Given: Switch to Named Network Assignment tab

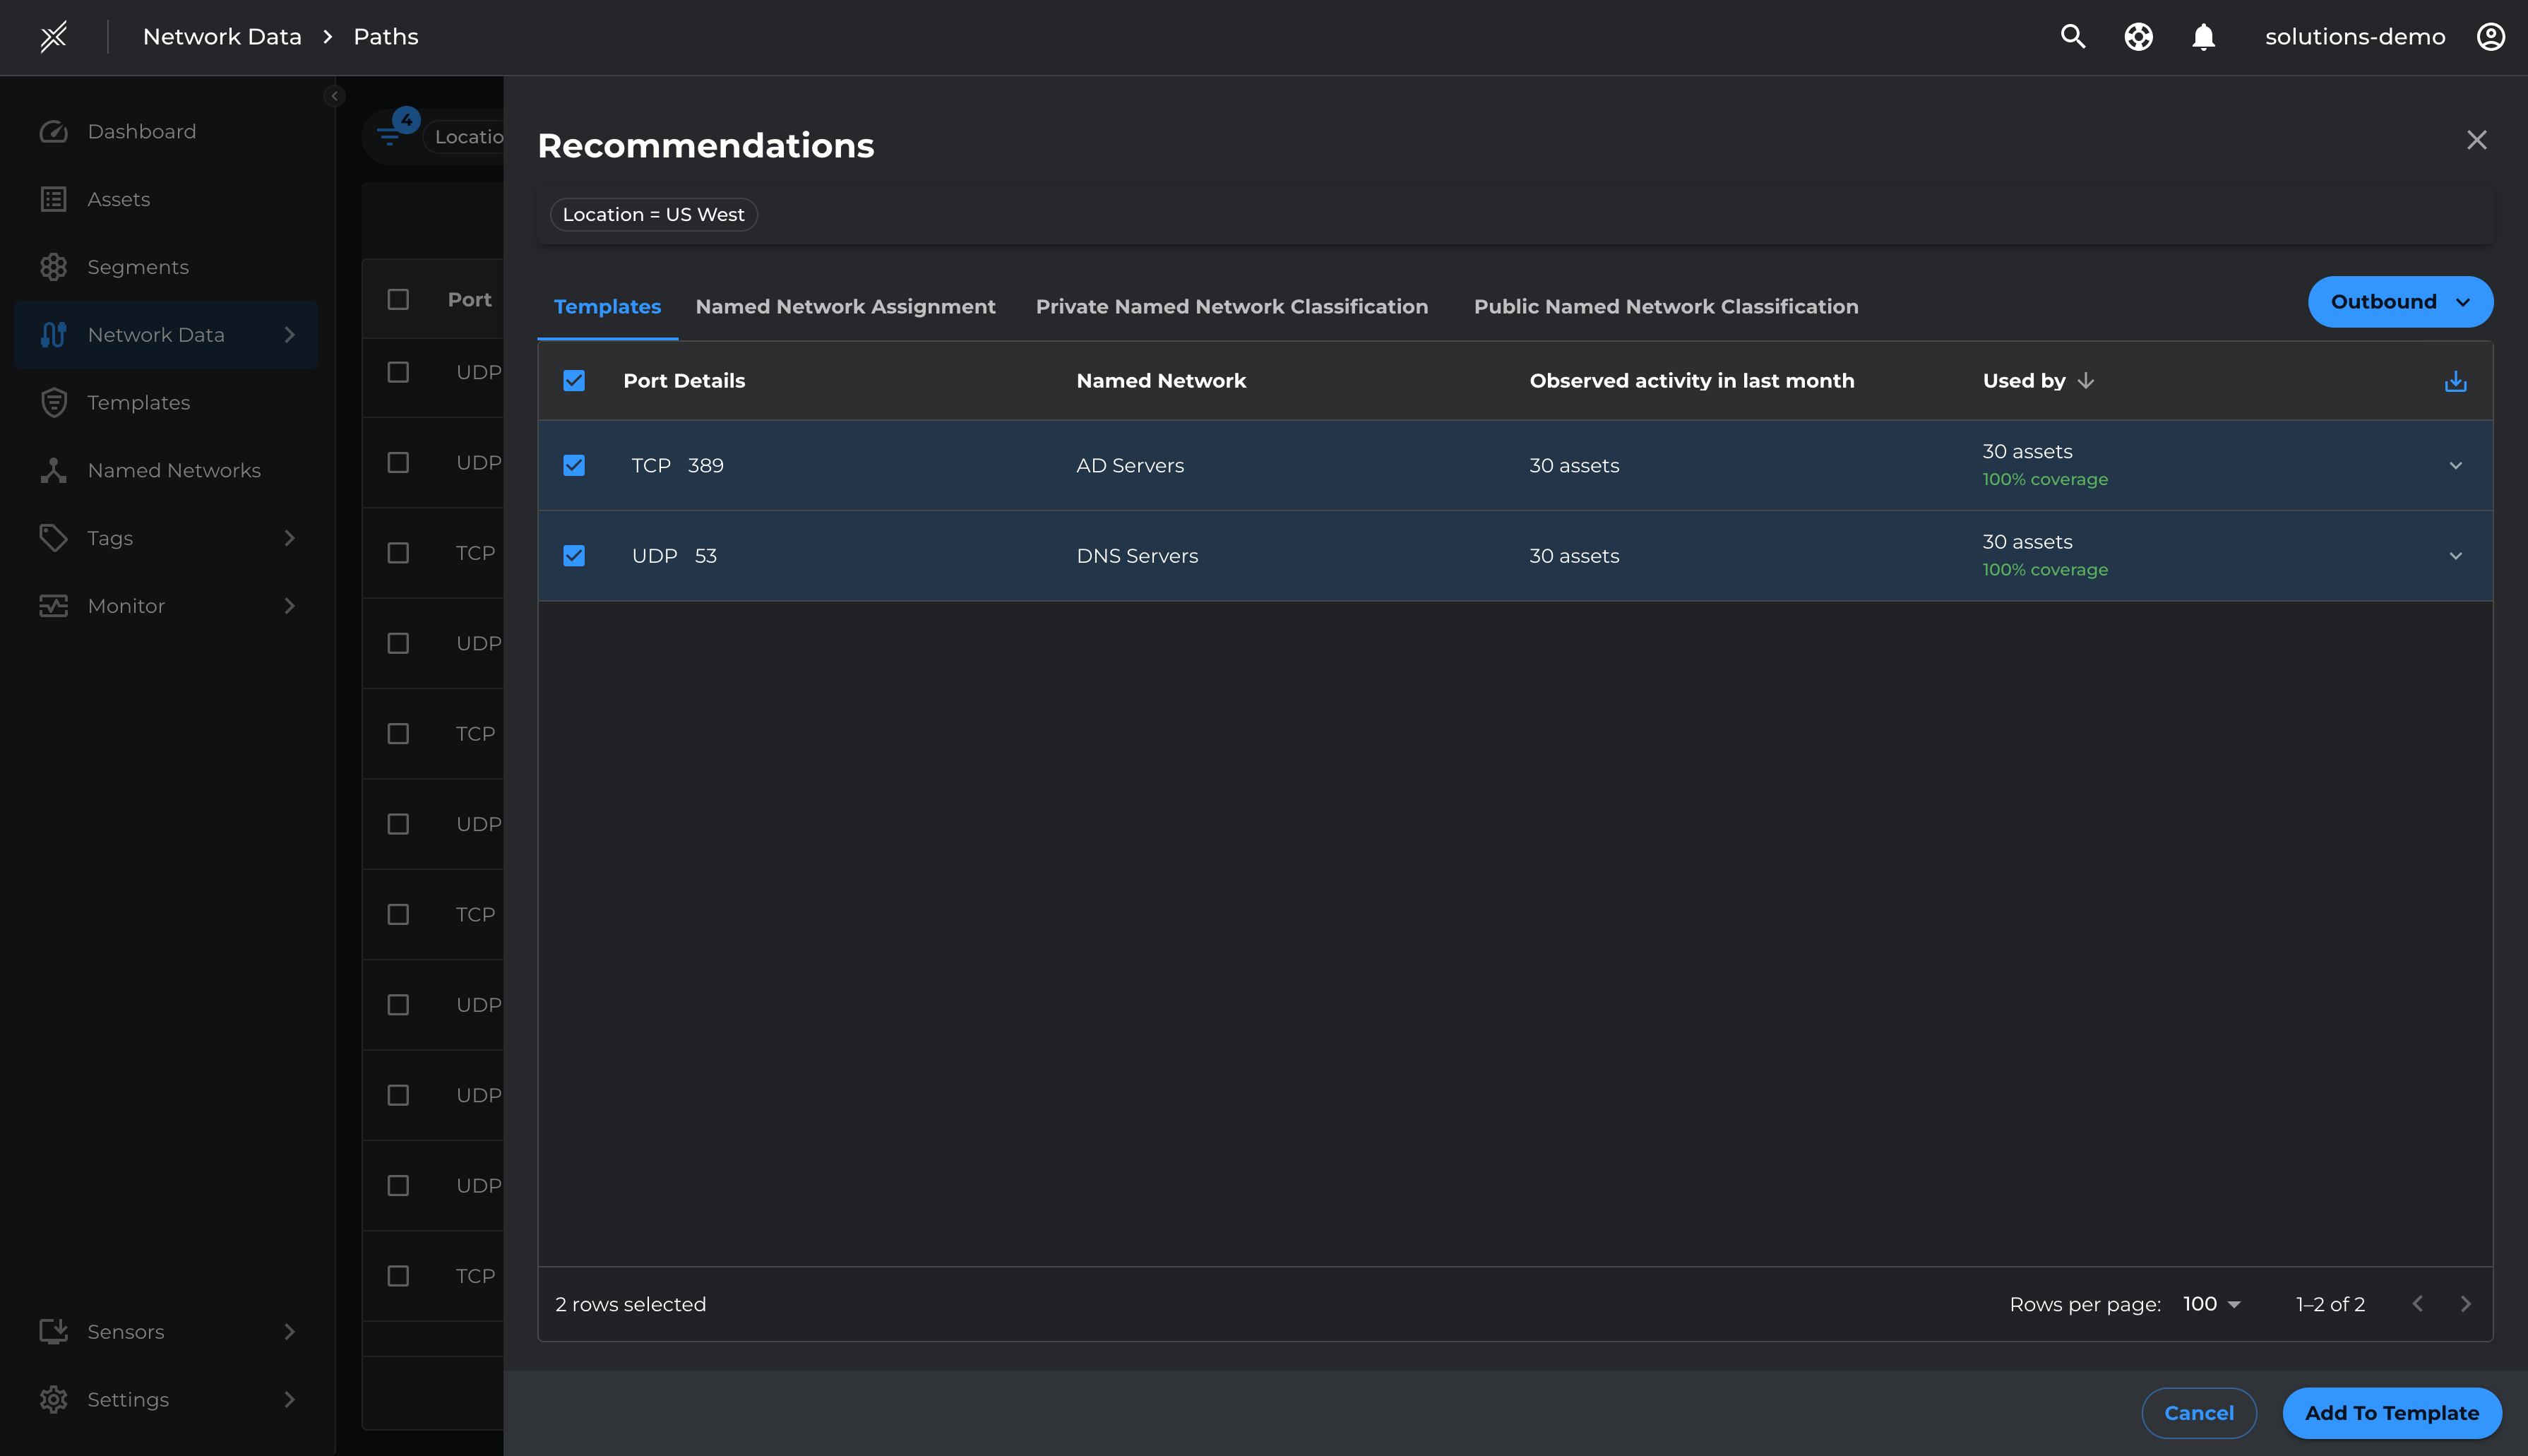Looking at the screenshot, I should click(845, 306).
